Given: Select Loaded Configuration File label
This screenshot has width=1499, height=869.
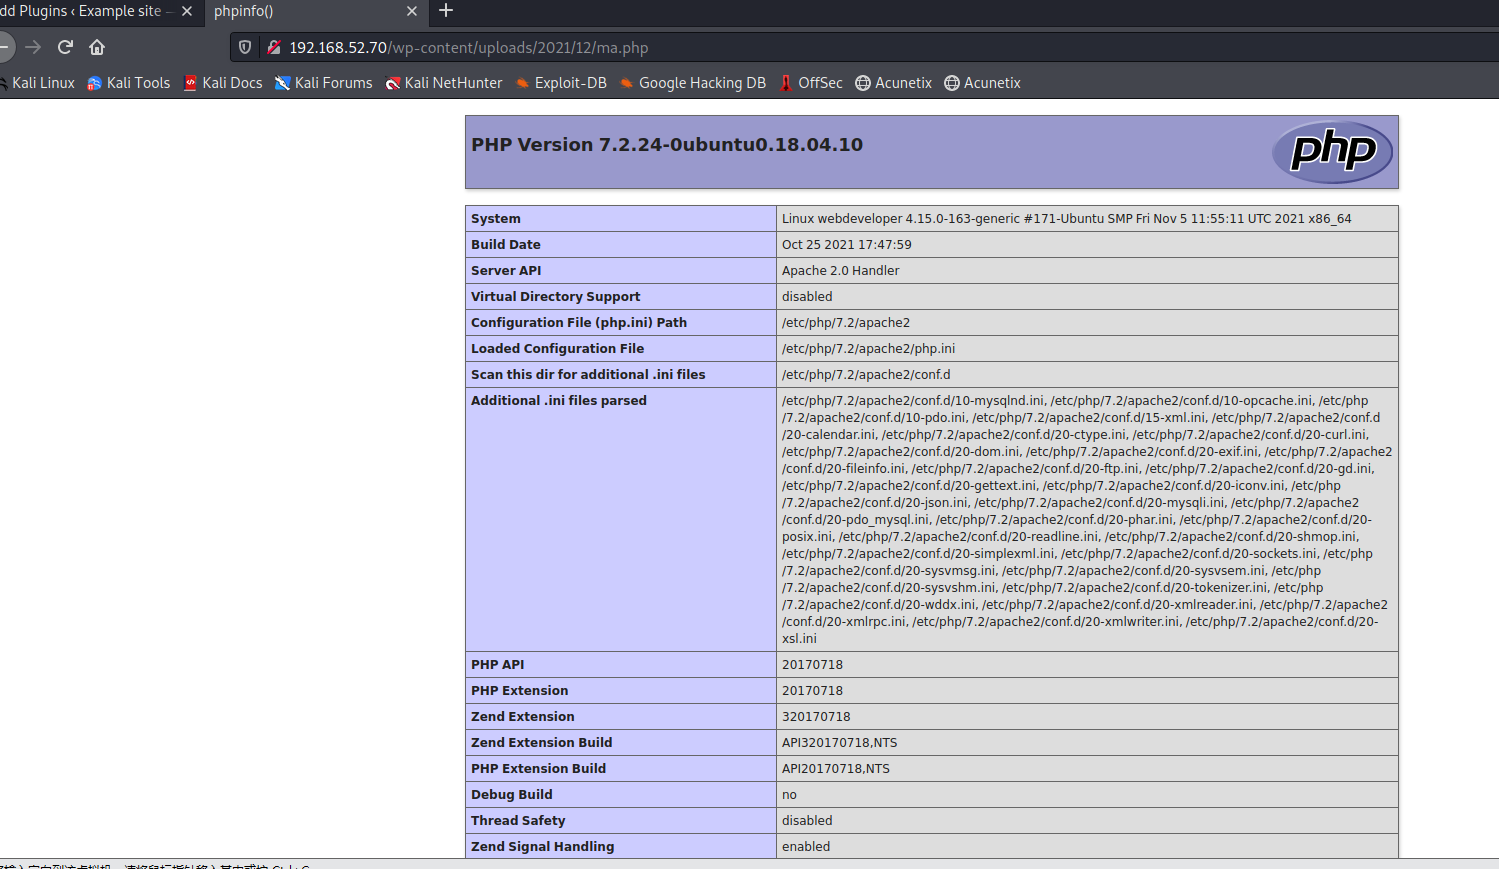Looking at the screenshot, I should point(558,349).
